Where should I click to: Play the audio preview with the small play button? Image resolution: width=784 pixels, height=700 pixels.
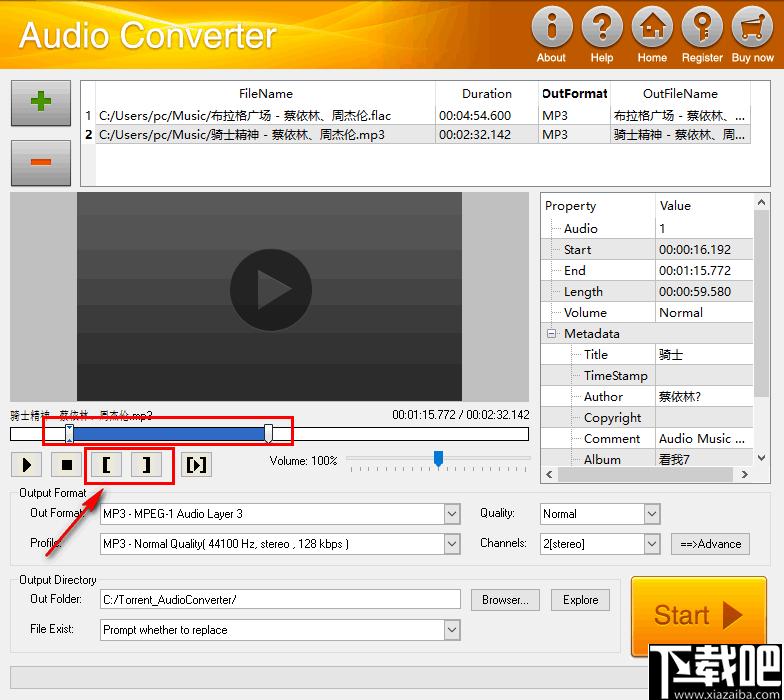click(x=26, y=465)
